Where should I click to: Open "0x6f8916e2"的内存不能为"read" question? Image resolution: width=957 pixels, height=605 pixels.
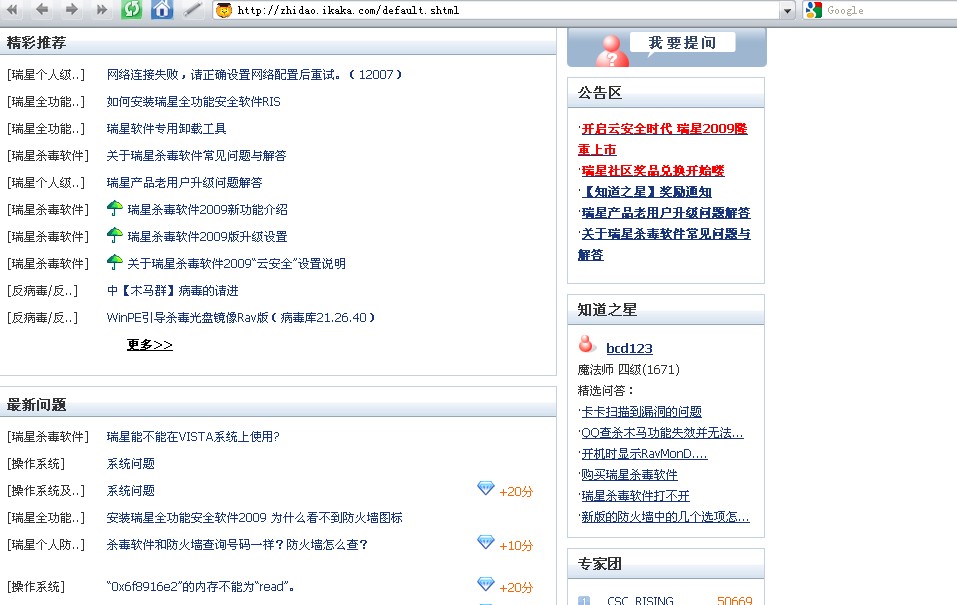tap(201, 587)
